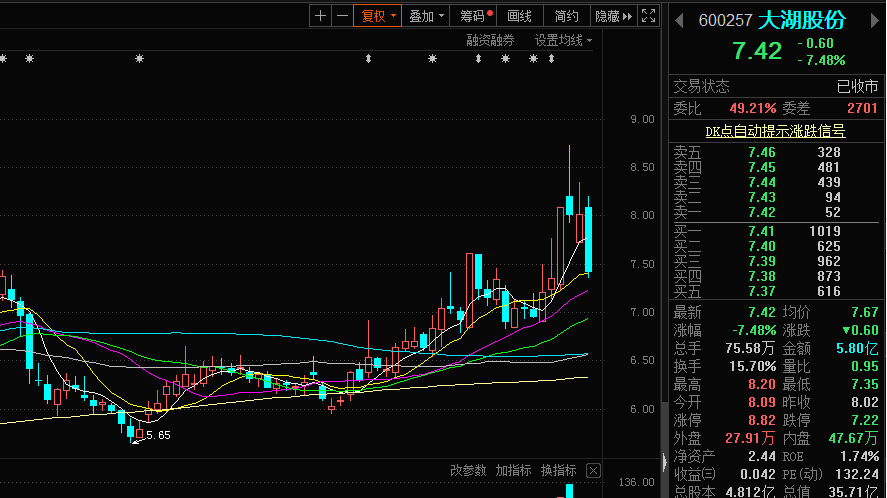Click 改参数 to modify indicator parameters
The image size is (887, 498).
pos(467,470)
